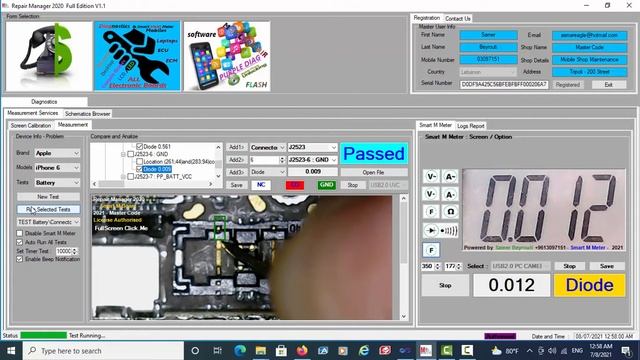Open the Software Flash form
The width and height of the screenshot is (640, 360).
[227, 56]
